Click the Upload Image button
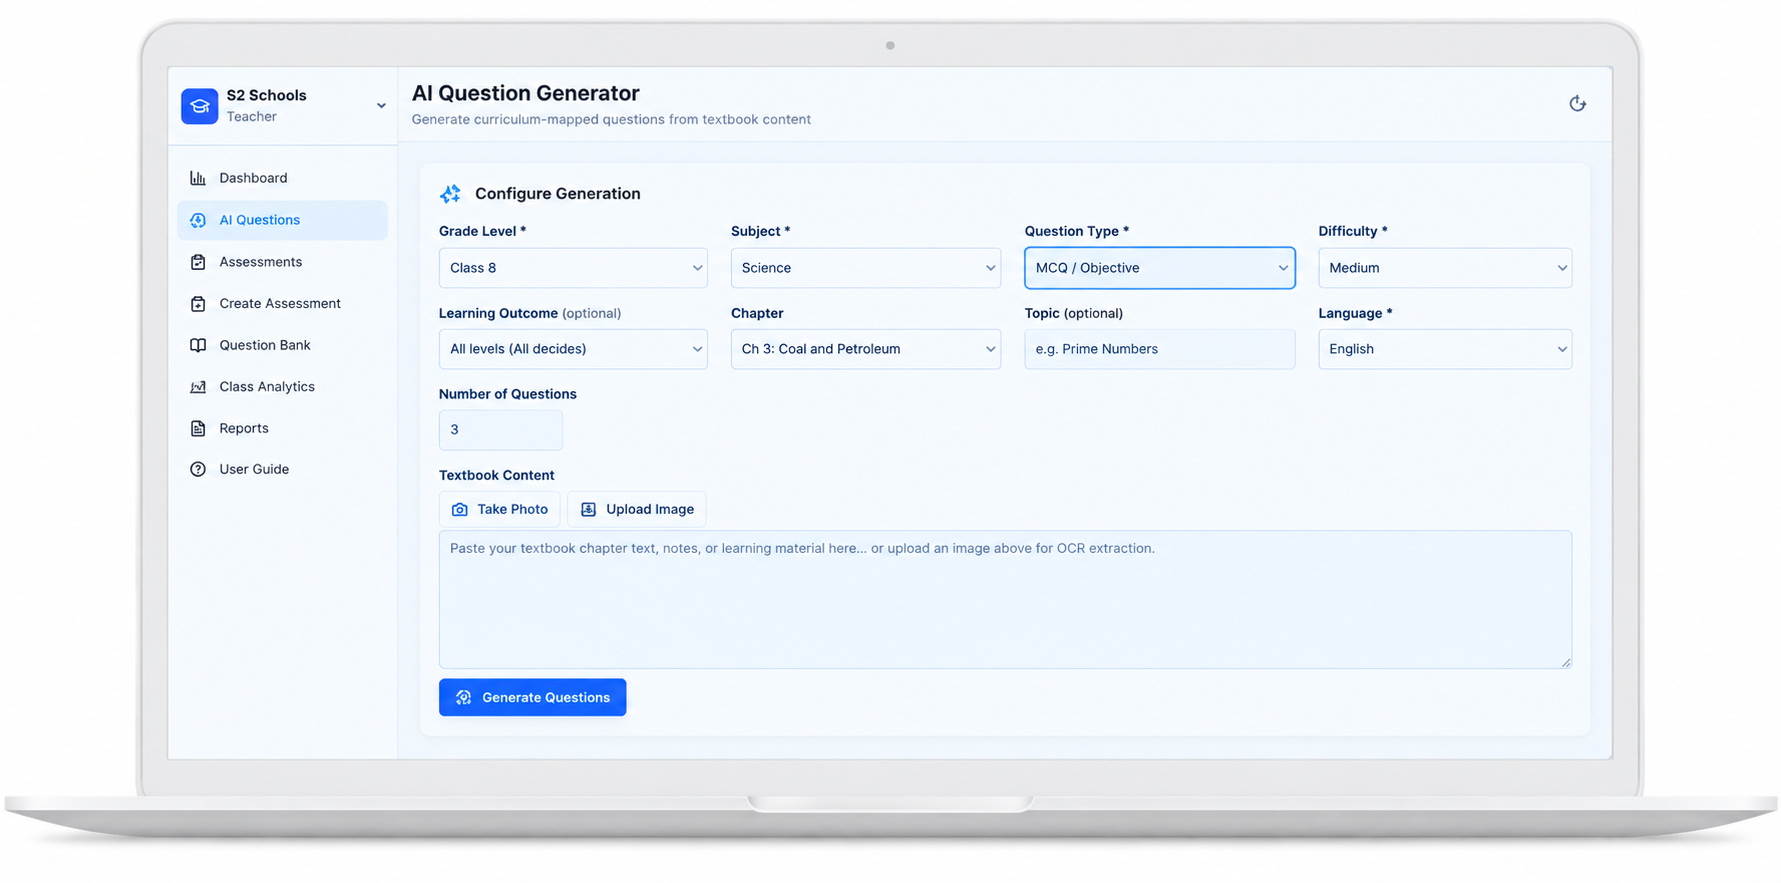The height and width of the screenshot is (883, 1781). pos(637,509)
